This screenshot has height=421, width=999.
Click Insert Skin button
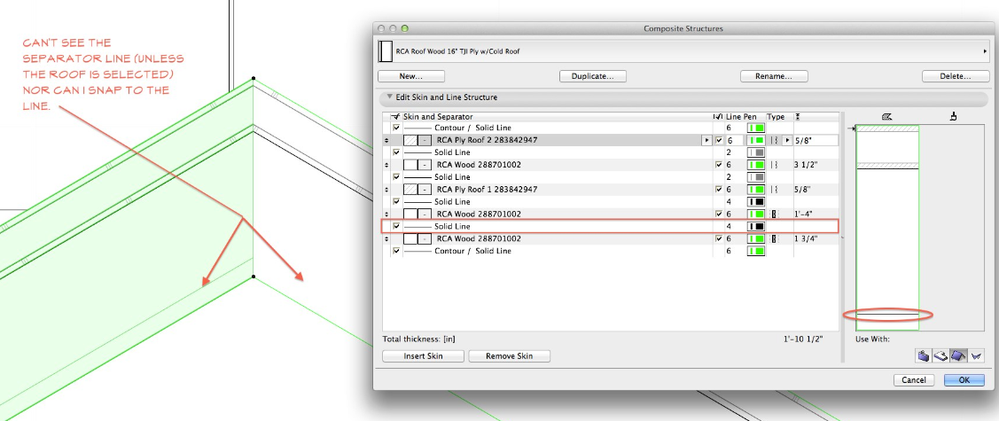point(423,356)
